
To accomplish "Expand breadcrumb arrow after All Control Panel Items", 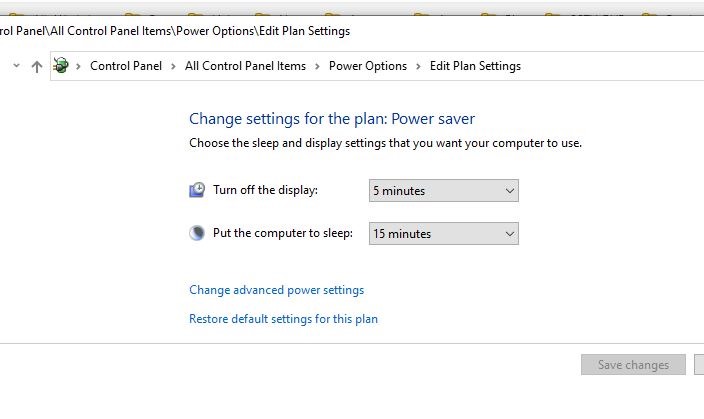I will click(x=317, y=66).
